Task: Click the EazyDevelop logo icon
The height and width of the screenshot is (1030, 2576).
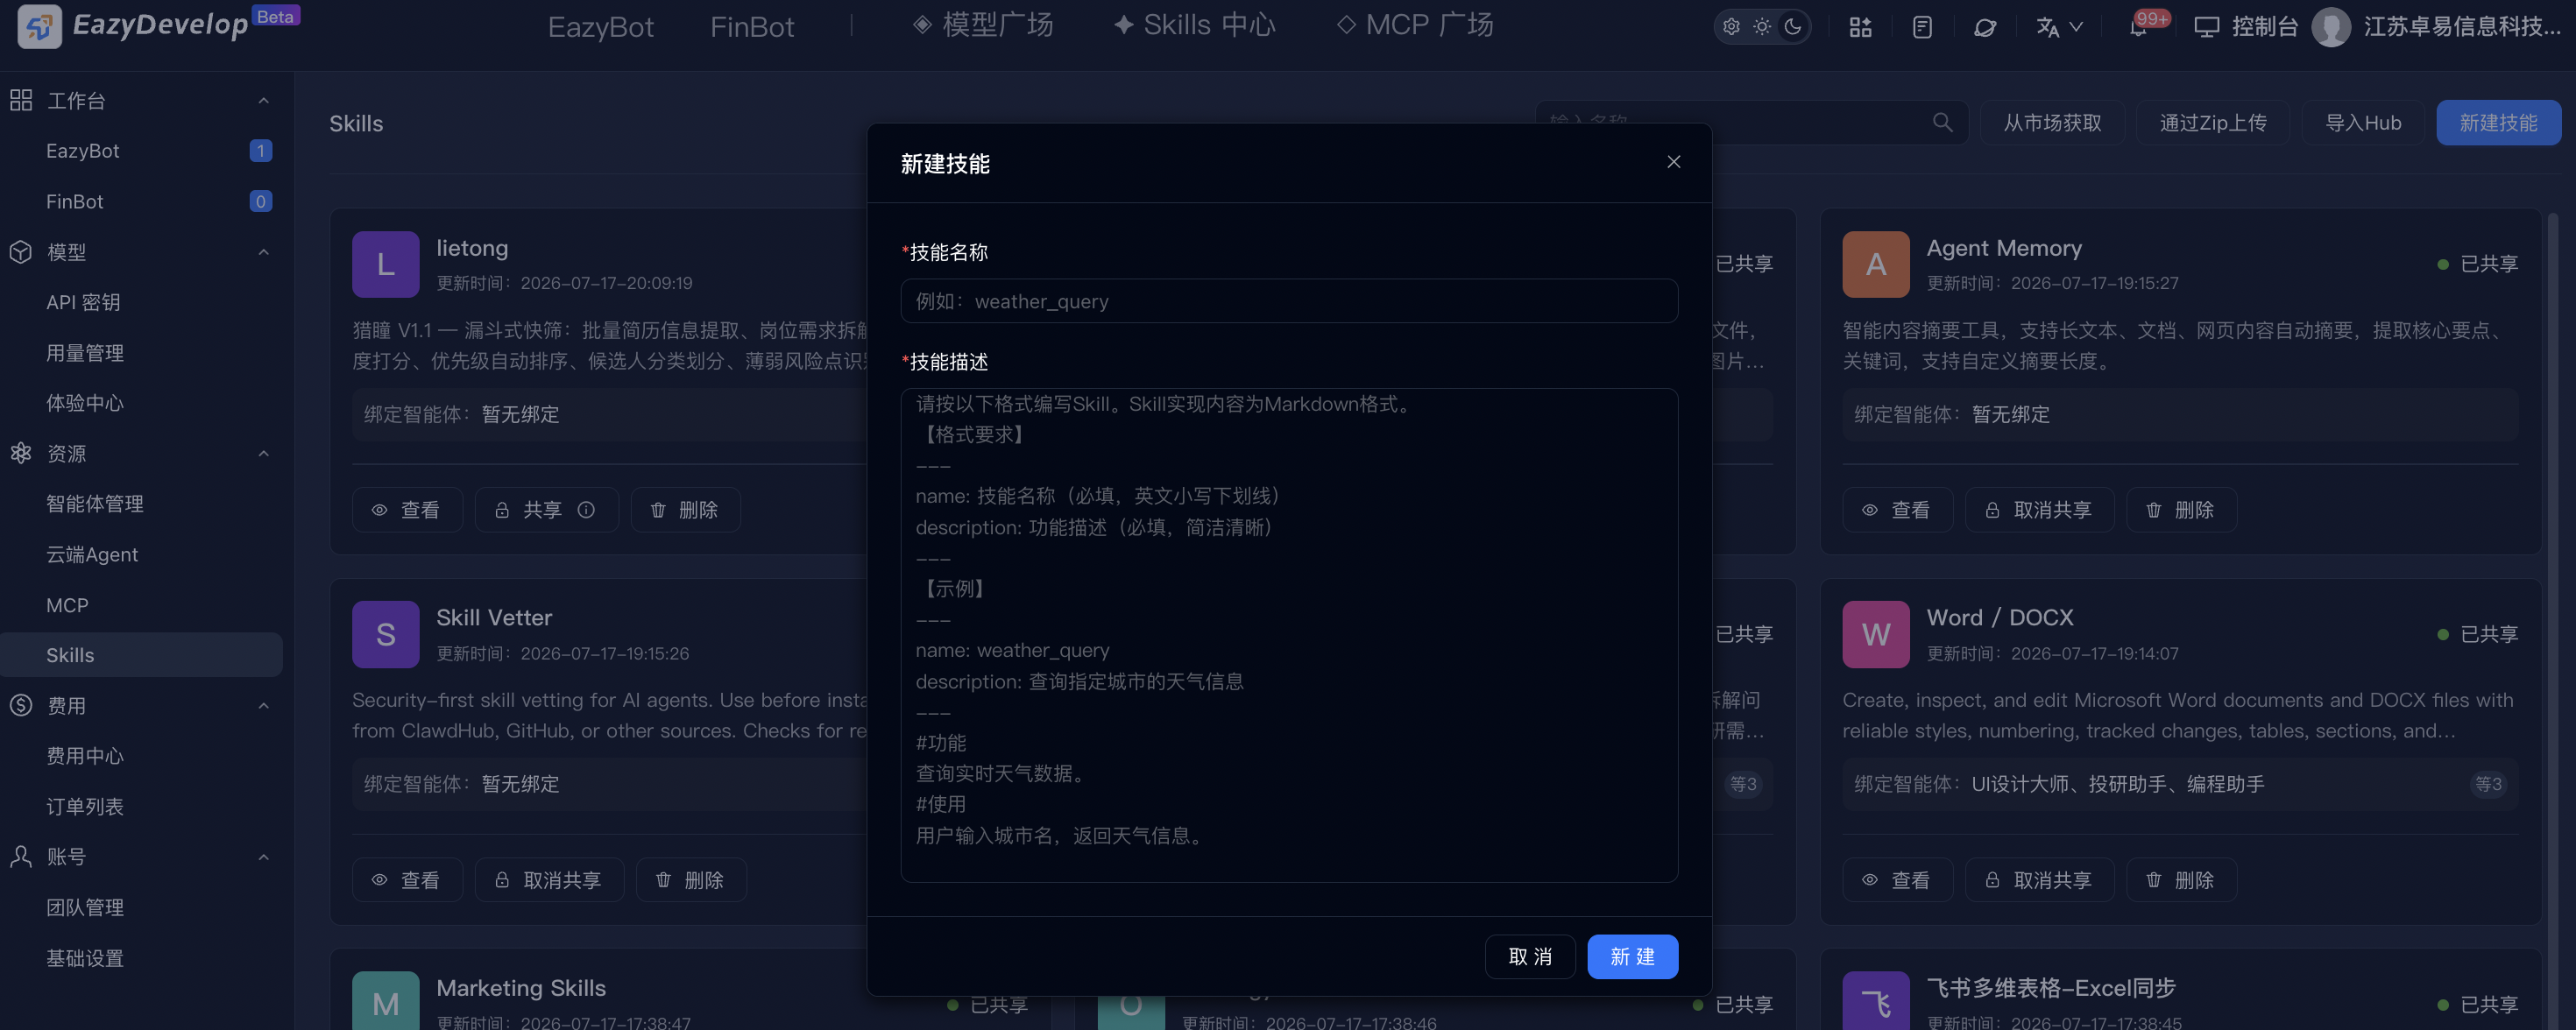Action: [x=40, y=26]
